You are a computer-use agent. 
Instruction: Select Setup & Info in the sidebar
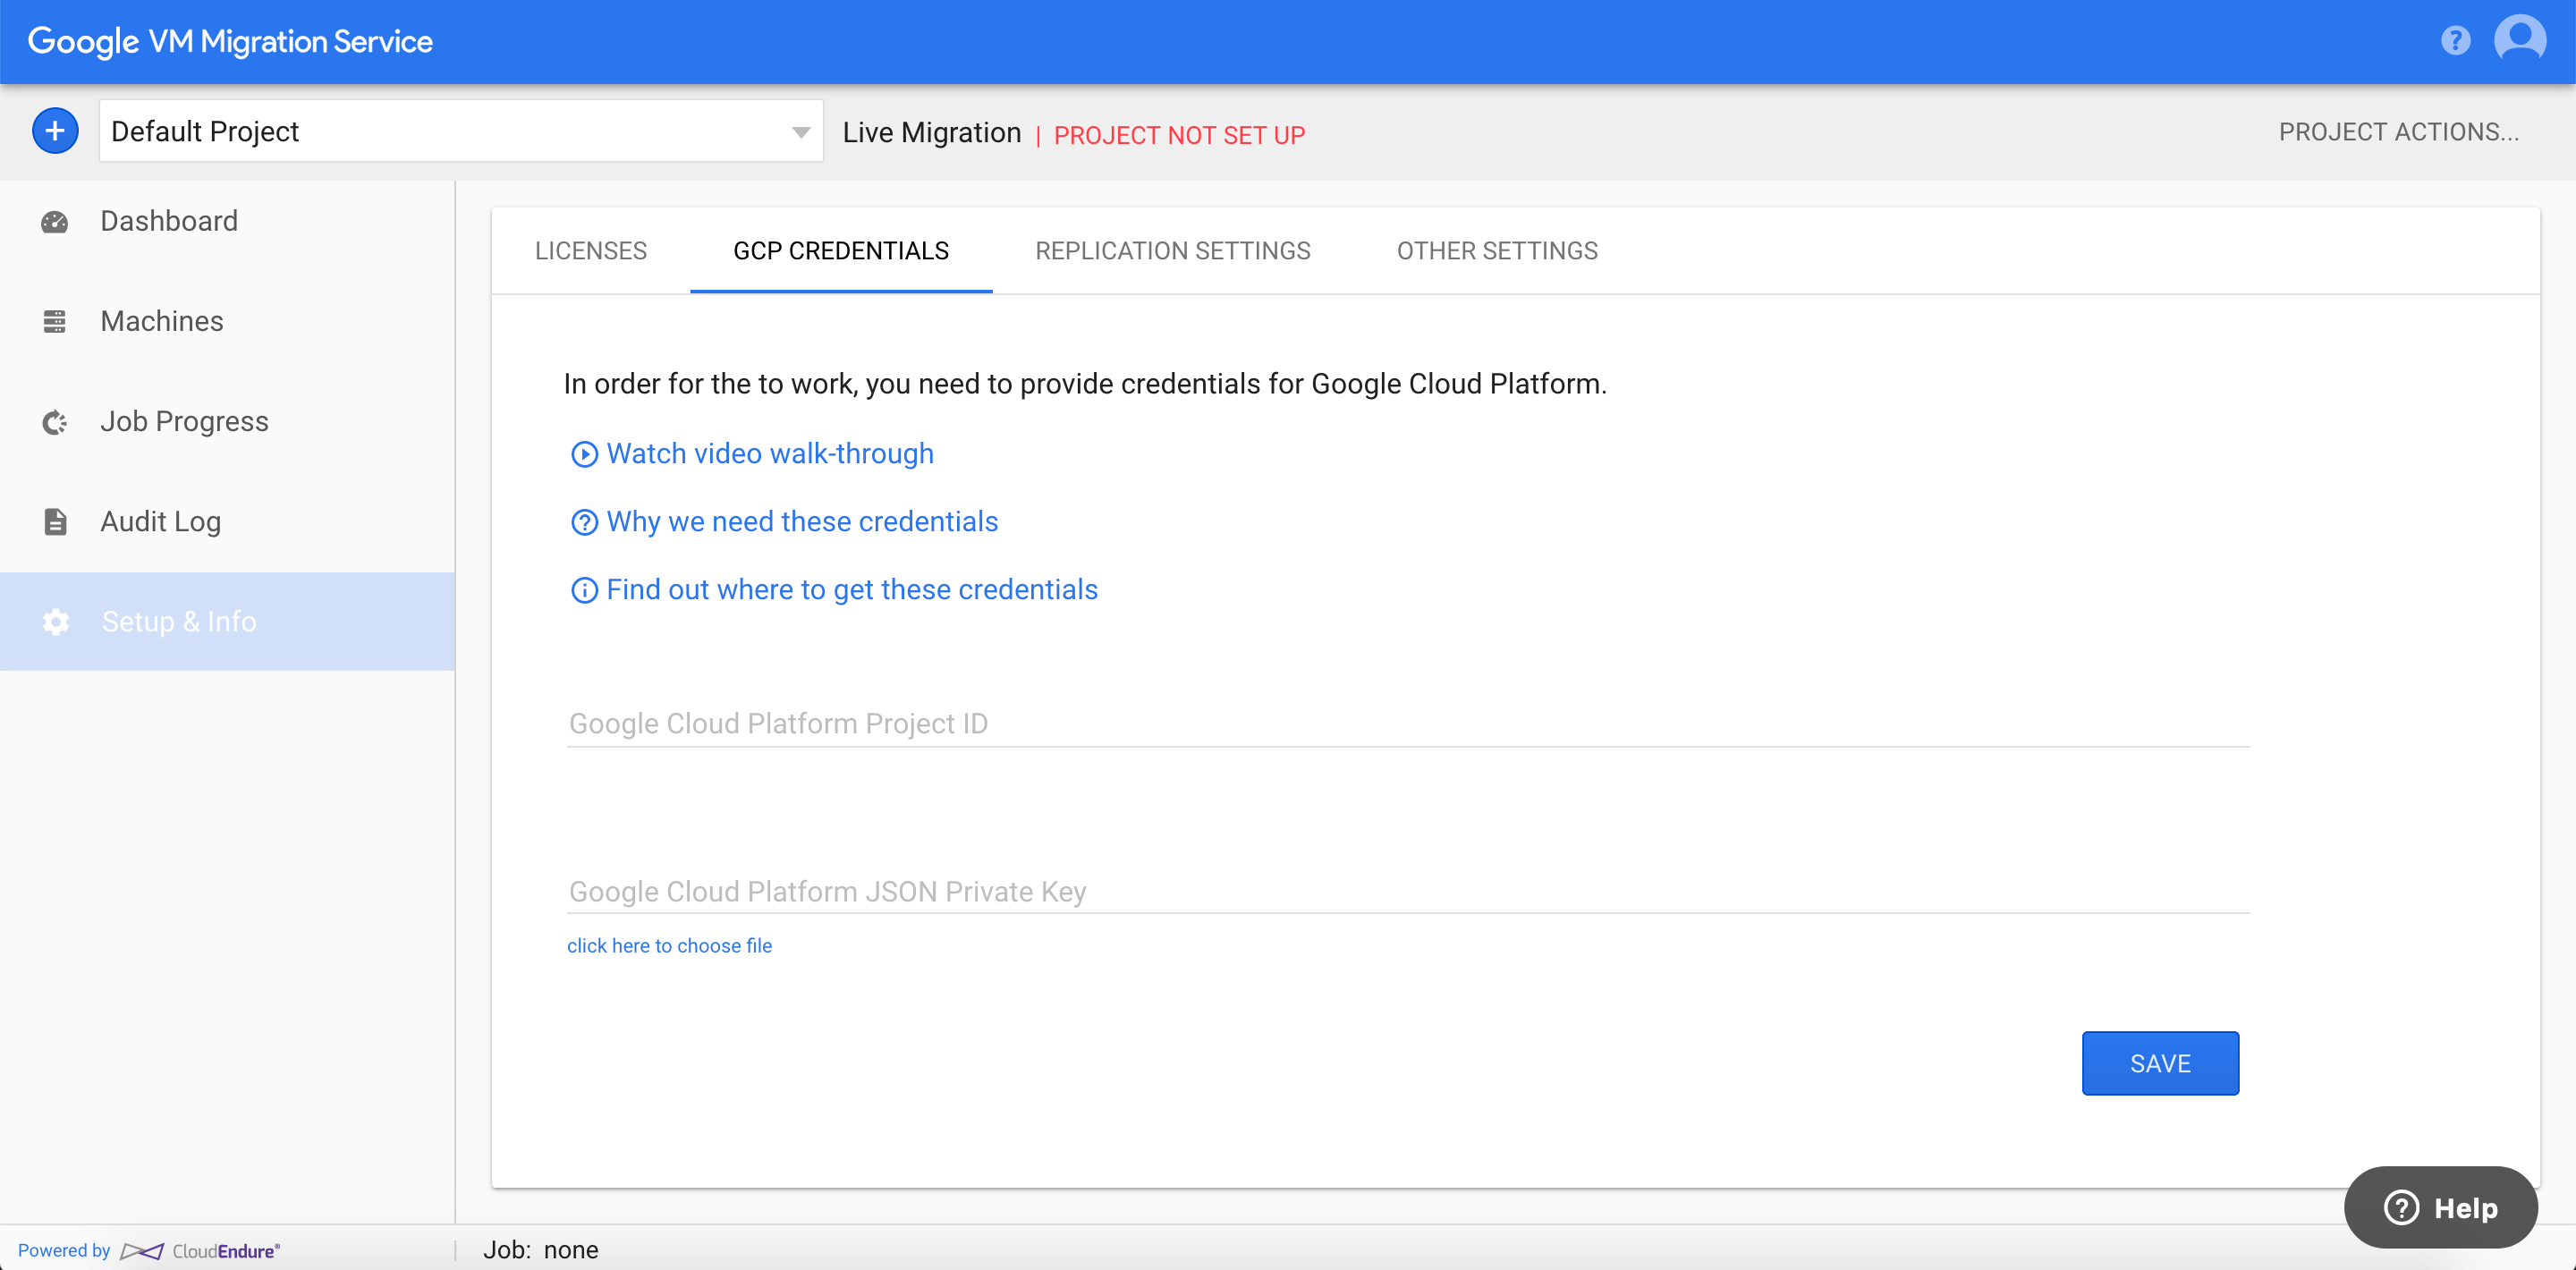227,622
